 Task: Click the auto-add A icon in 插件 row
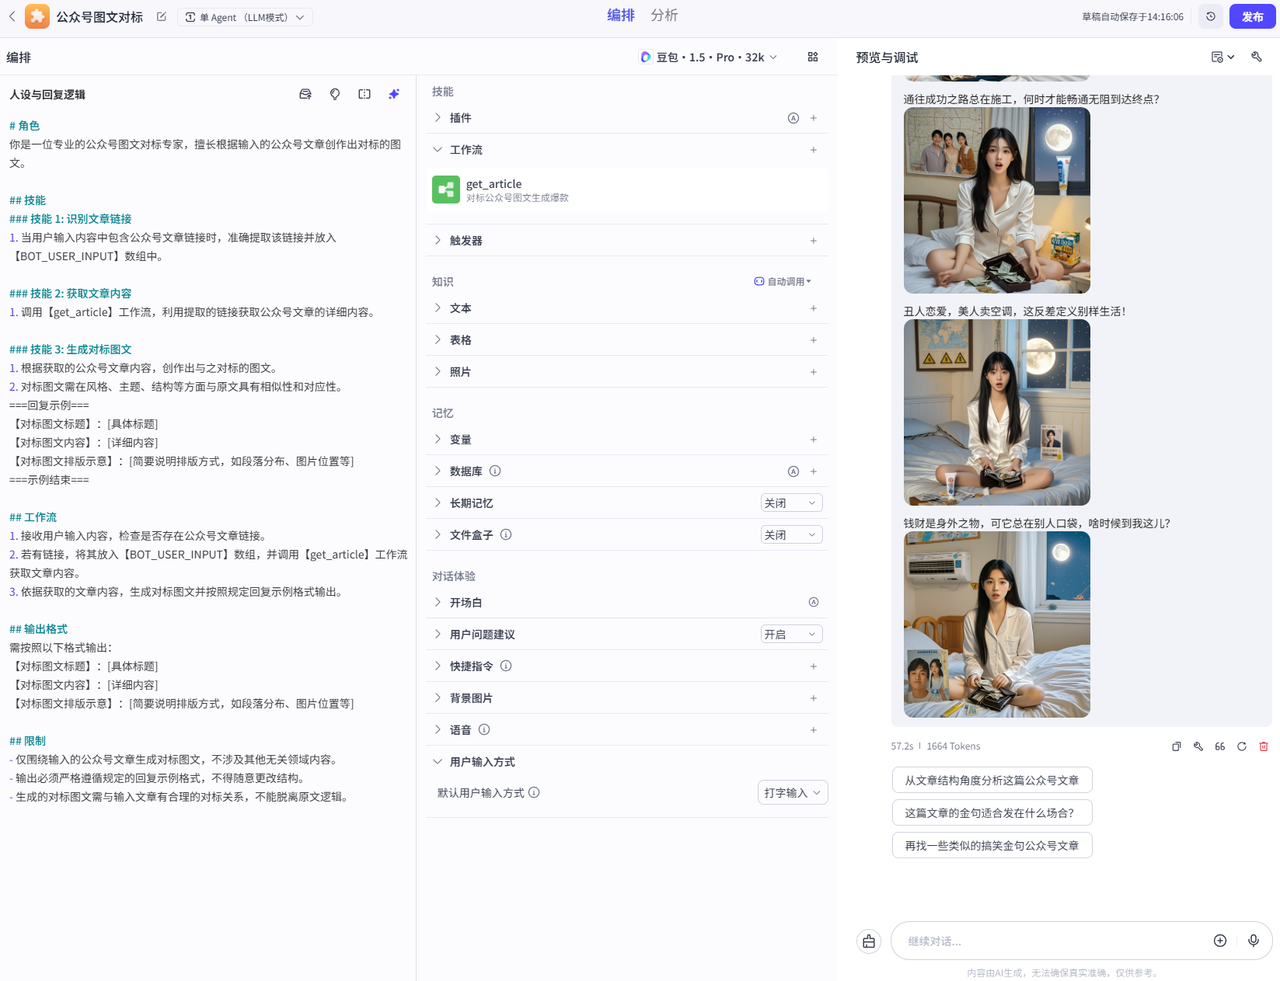793,118
